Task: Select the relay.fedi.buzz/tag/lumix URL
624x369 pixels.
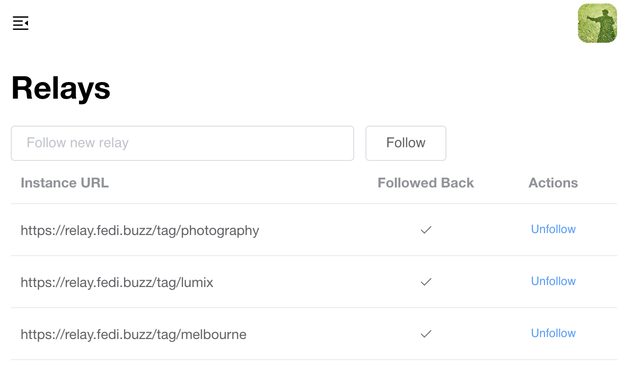Action: tap(117, 282)
